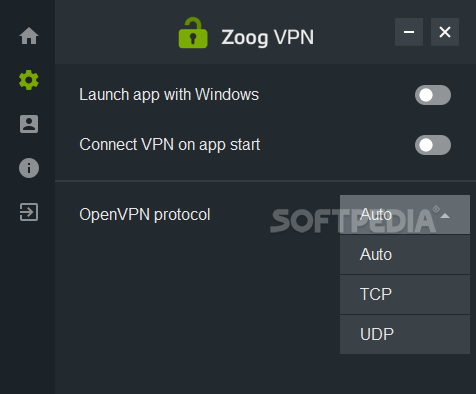Viewport: 476px width, 394px height.
Task: Click the green padlock Zoog logo
Action: pos(193,33)
